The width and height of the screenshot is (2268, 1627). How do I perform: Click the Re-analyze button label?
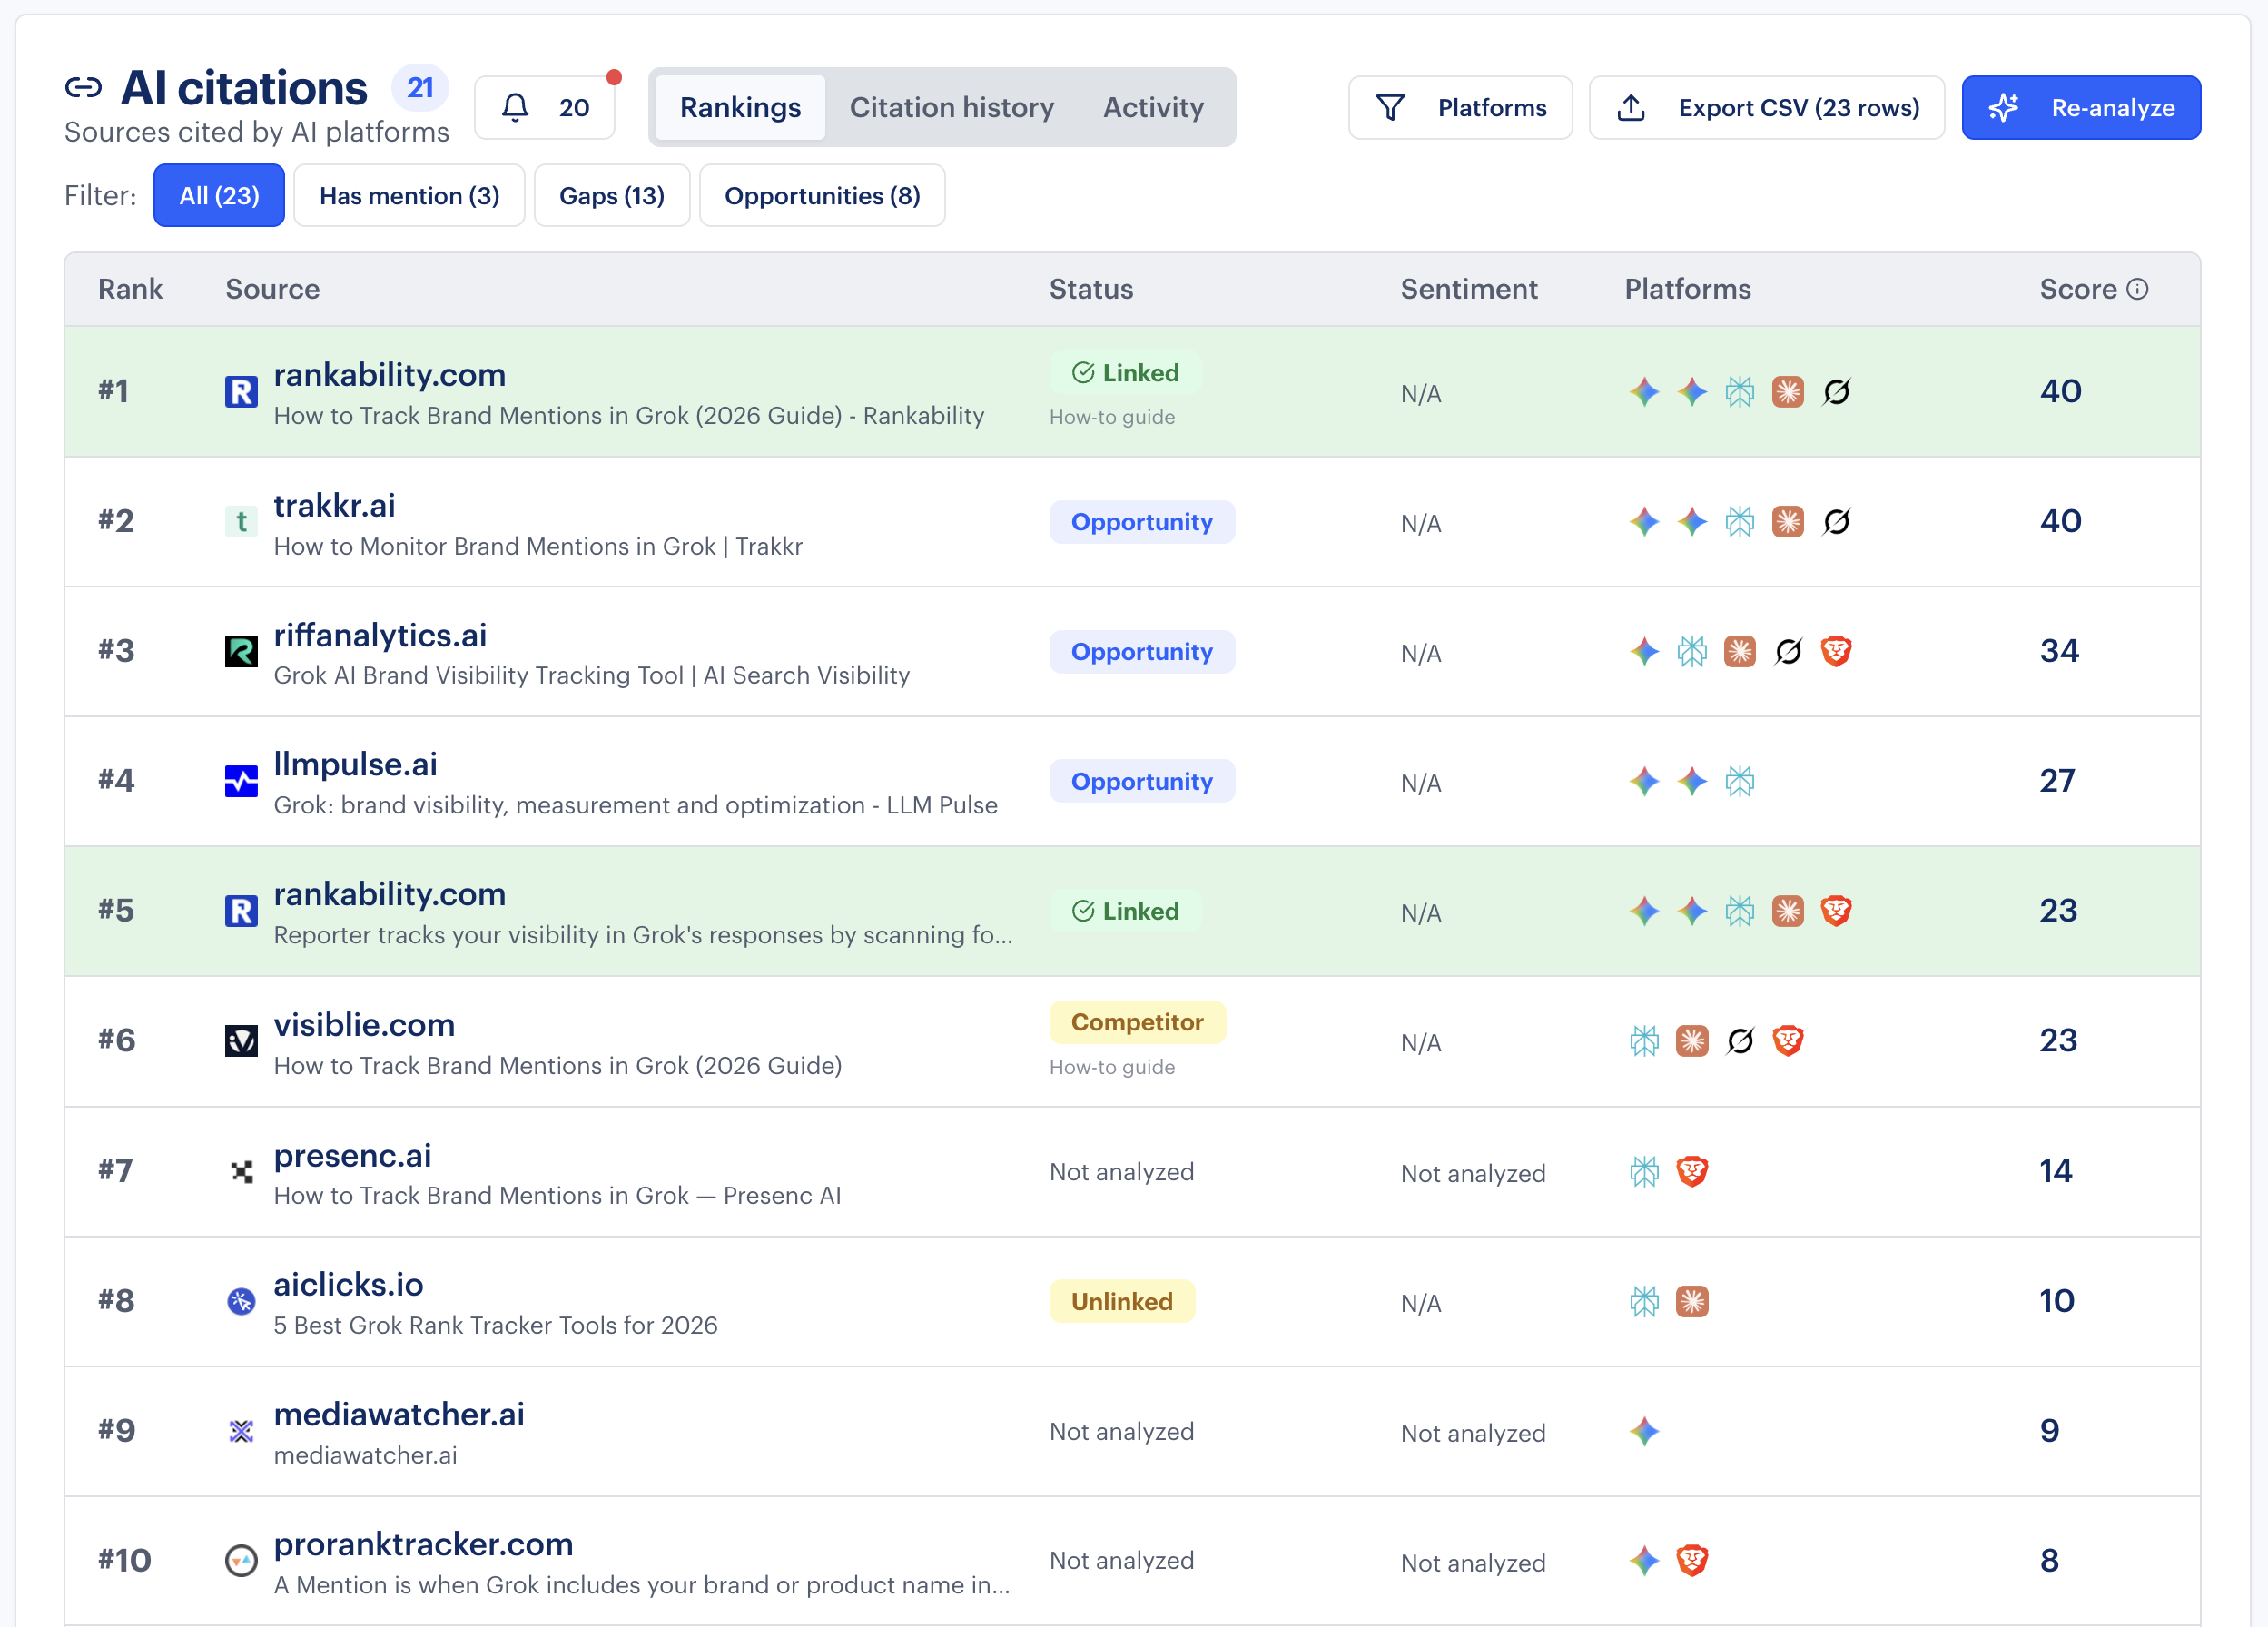tap(2113, 107)
